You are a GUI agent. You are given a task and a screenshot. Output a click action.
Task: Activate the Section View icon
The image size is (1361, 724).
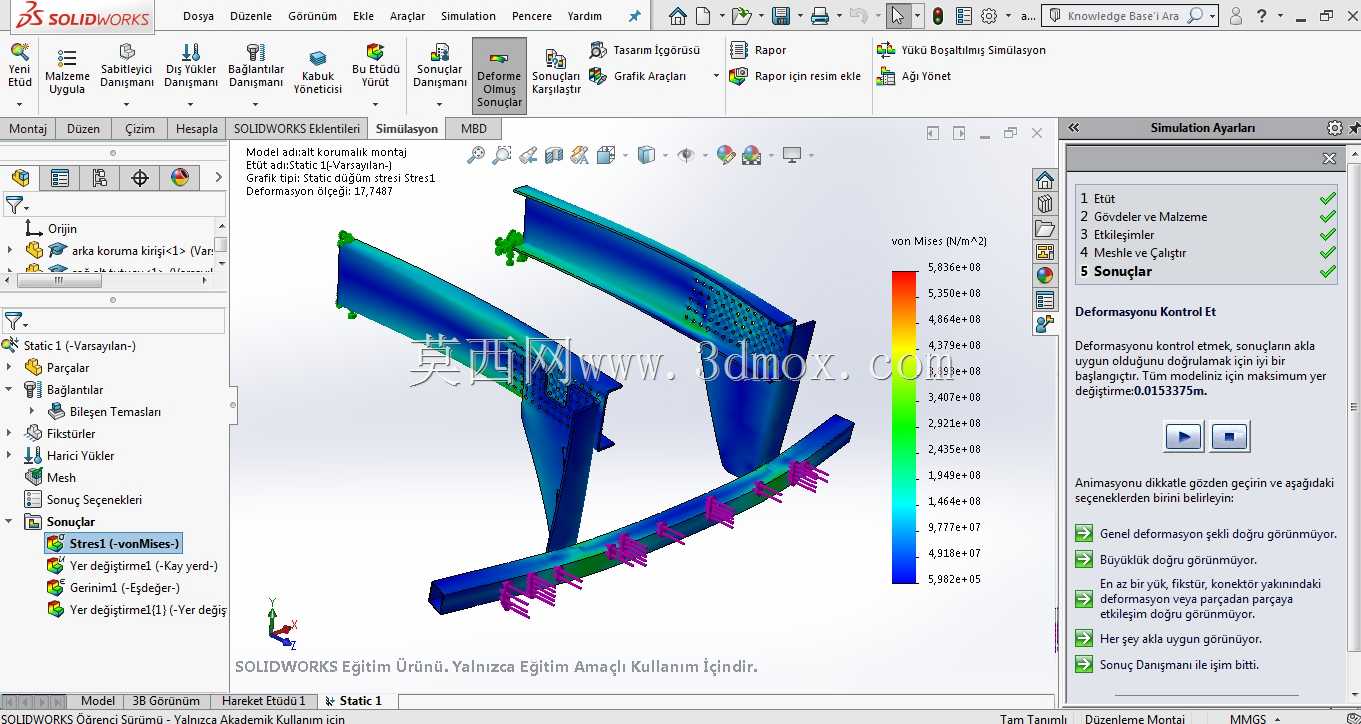click(x=554, y=155)
